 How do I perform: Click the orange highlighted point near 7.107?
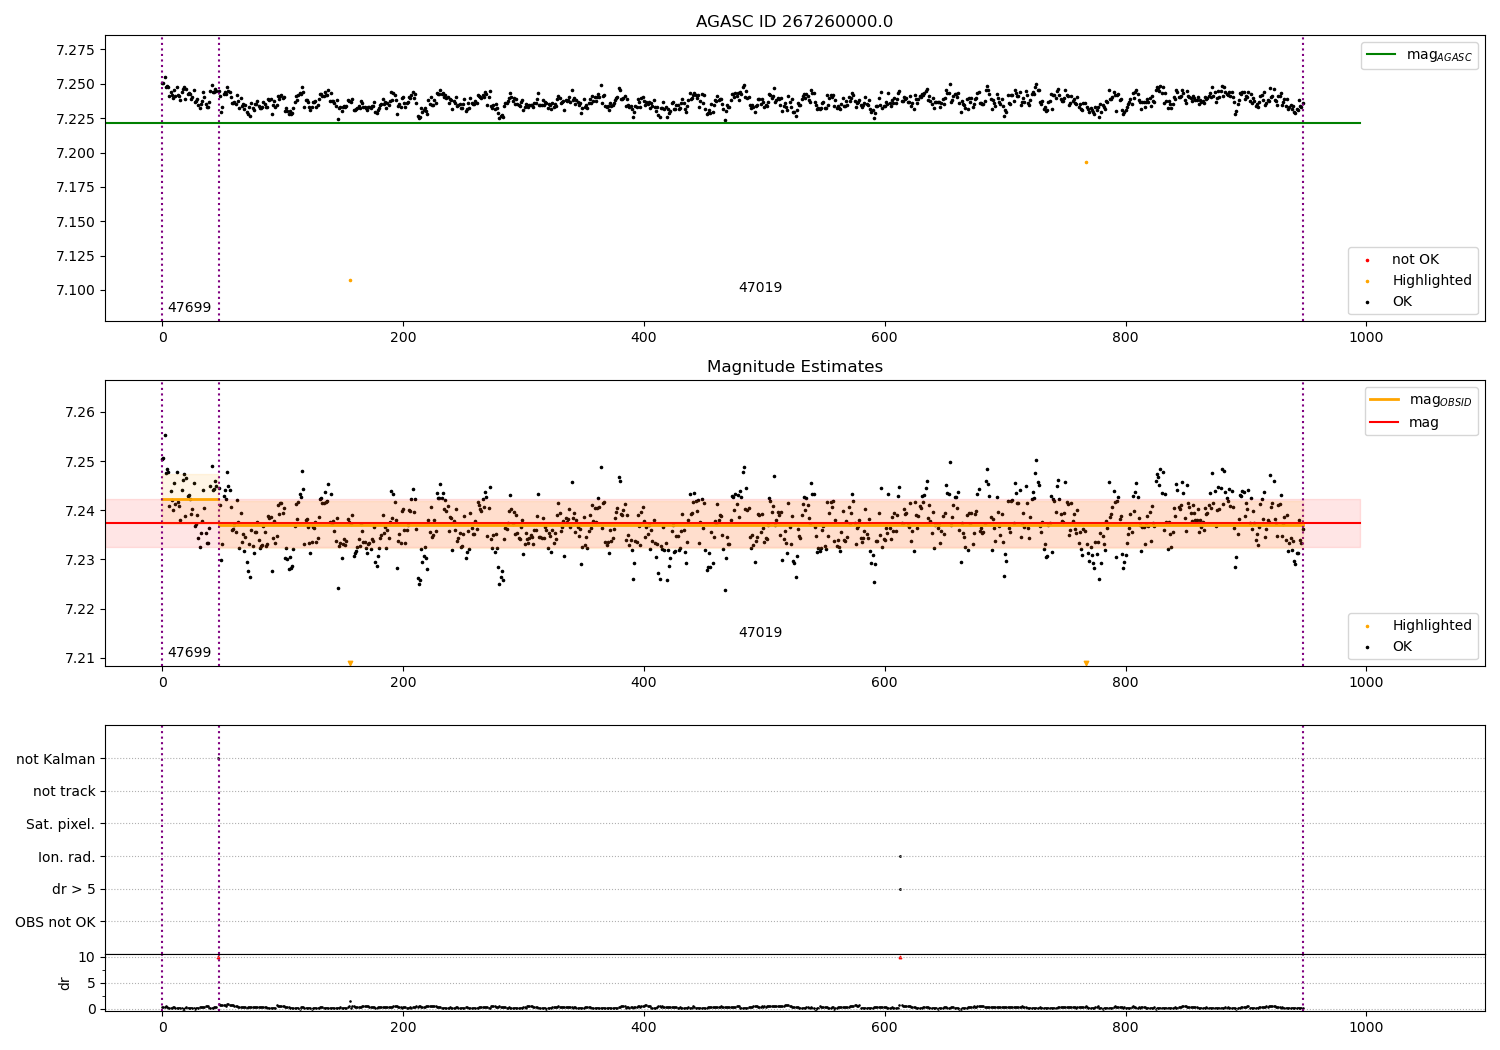pyautogui.click(x=350, y=280)
